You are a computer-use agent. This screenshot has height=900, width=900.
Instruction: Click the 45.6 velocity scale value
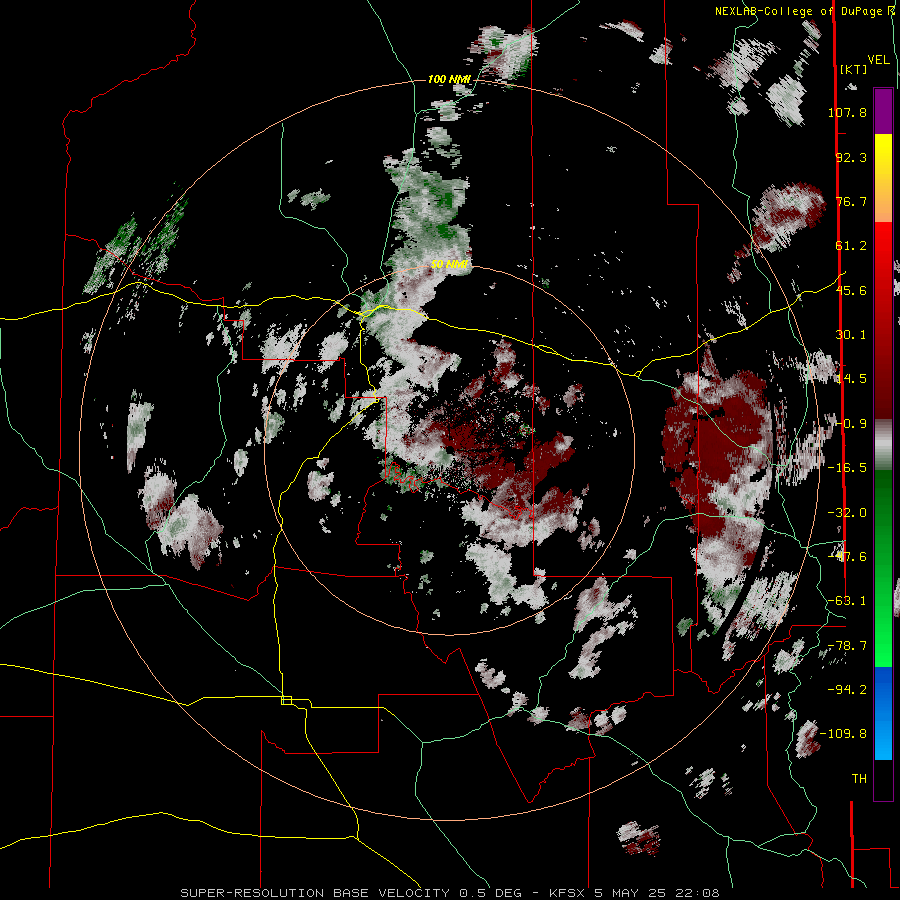click(851, 290)
